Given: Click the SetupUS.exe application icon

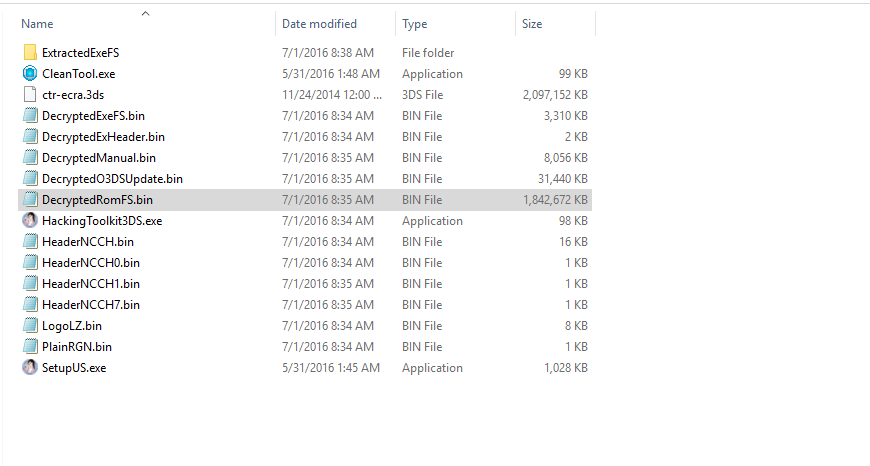Looking at the screenshot, I should click(29, 367).
